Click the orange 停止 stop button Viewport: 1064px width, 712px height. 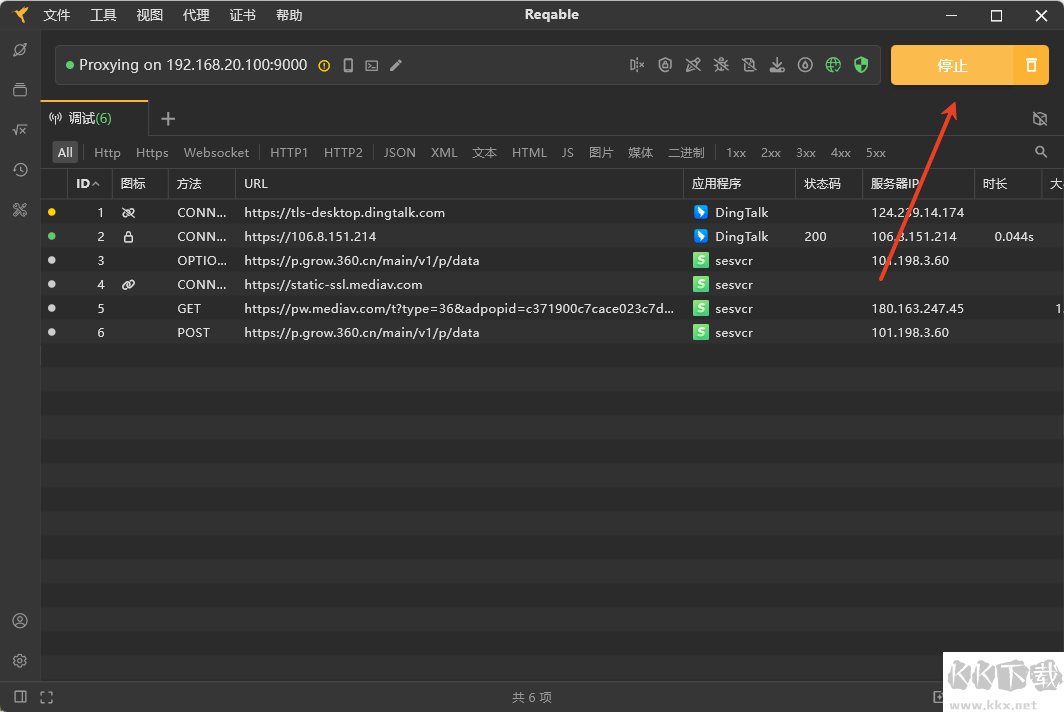pyautogui.click(x=951, y=65)
